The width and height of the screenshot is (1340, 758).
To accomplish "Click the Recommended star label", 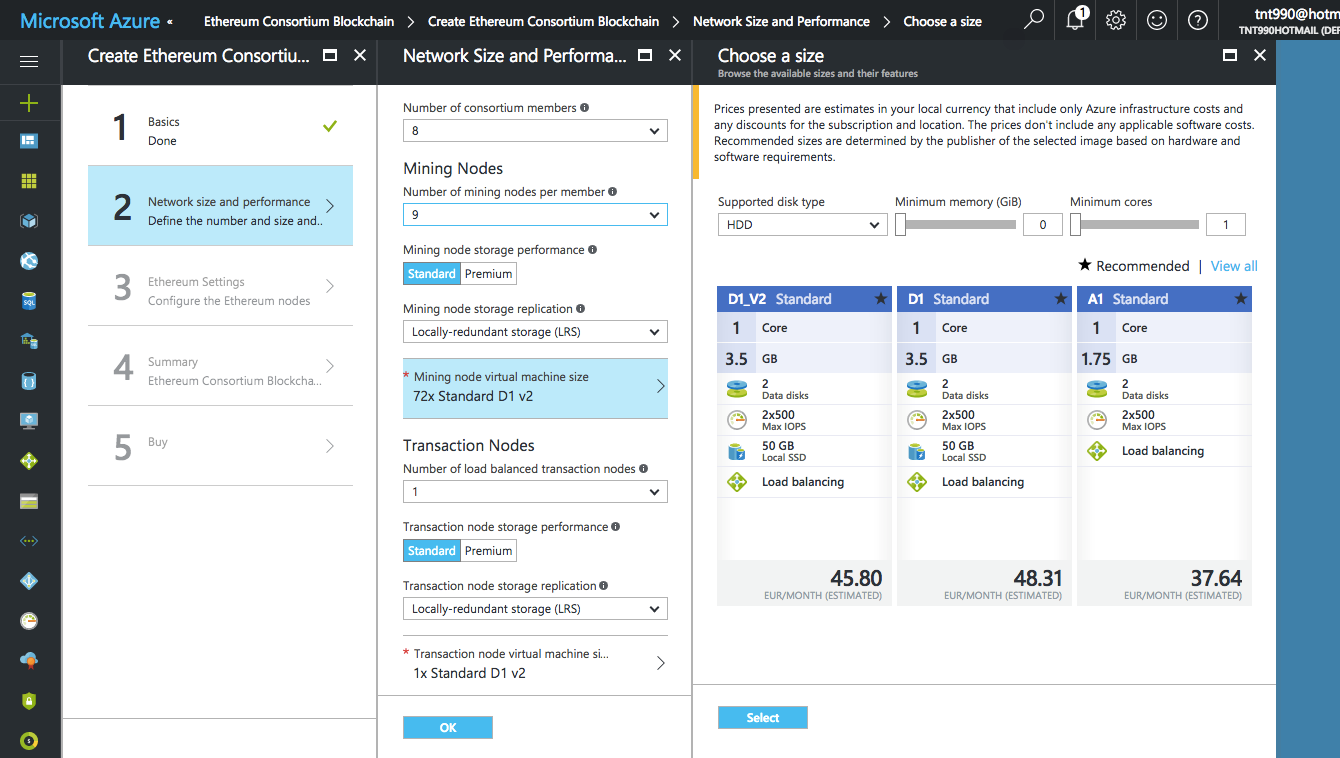I will (x=1134, y=266).
